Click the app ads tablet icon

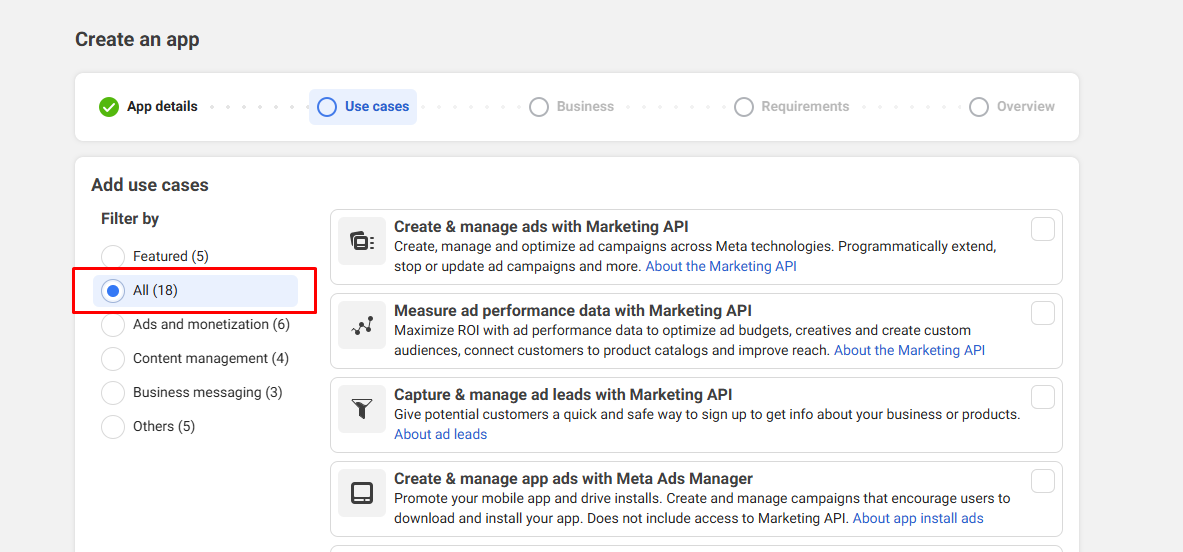coord(362,493)
